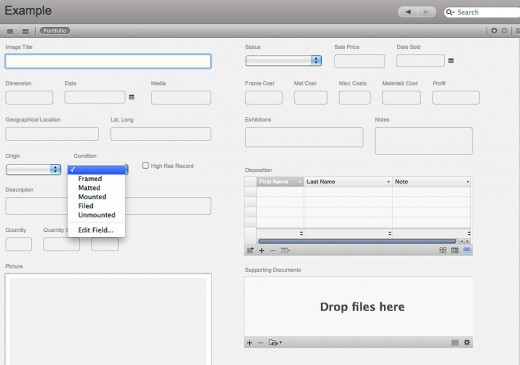Select the highlighted table layout icon for Disposition

coord(467,250)
